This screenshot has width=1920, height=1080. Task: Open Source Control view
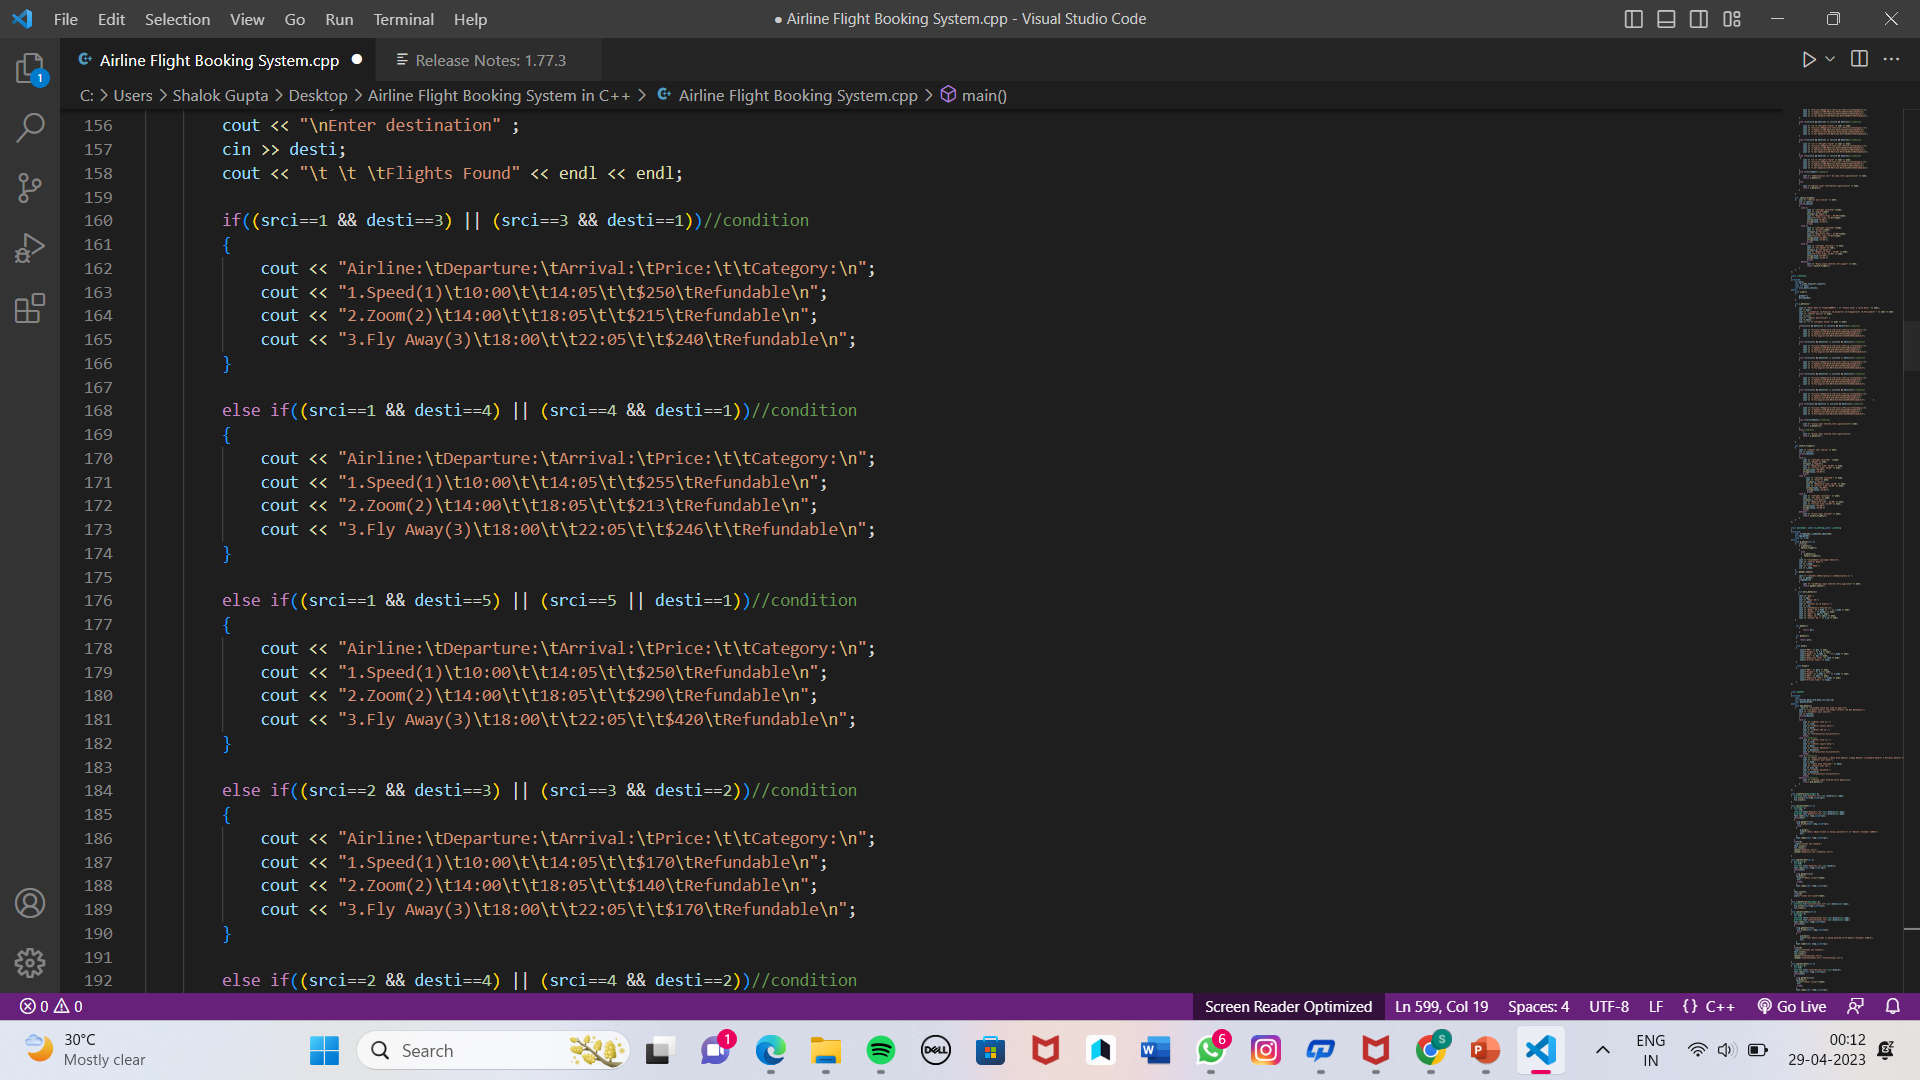click(x=30, y=187)
